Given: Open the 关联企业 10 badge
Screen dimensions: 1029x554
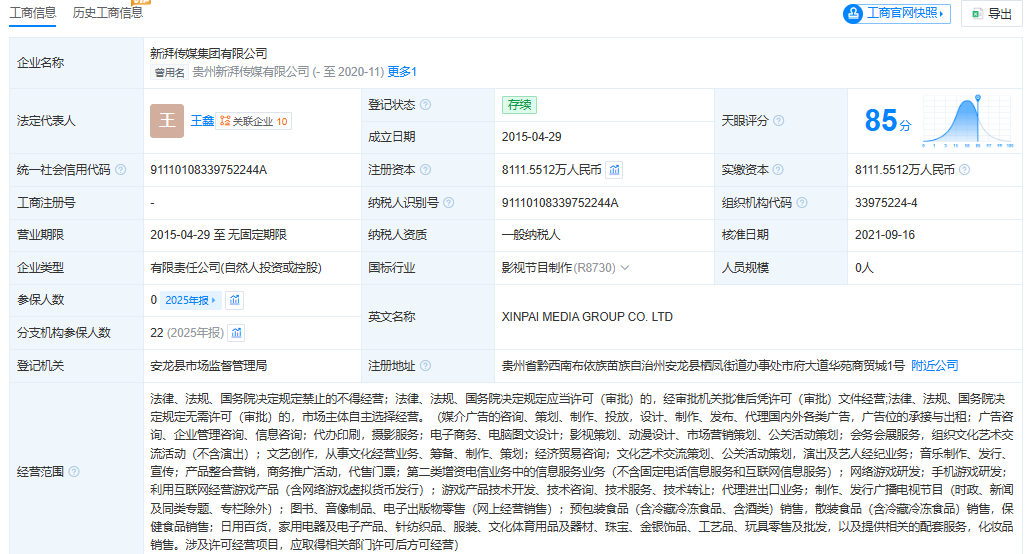Looking at the screenshot, I should (x=253, y=121).
